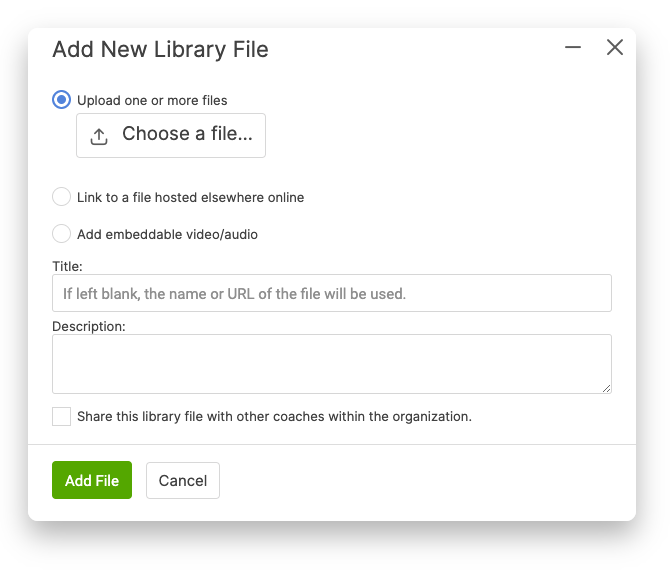
Task: Open the Choose a file picker button
Action: pos(171,135)
